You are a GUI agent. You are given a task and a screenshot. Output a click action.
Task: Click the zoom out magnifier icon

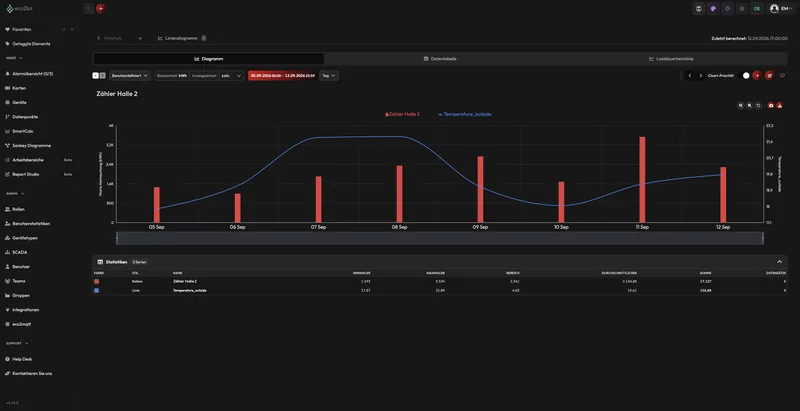(749, 106)
